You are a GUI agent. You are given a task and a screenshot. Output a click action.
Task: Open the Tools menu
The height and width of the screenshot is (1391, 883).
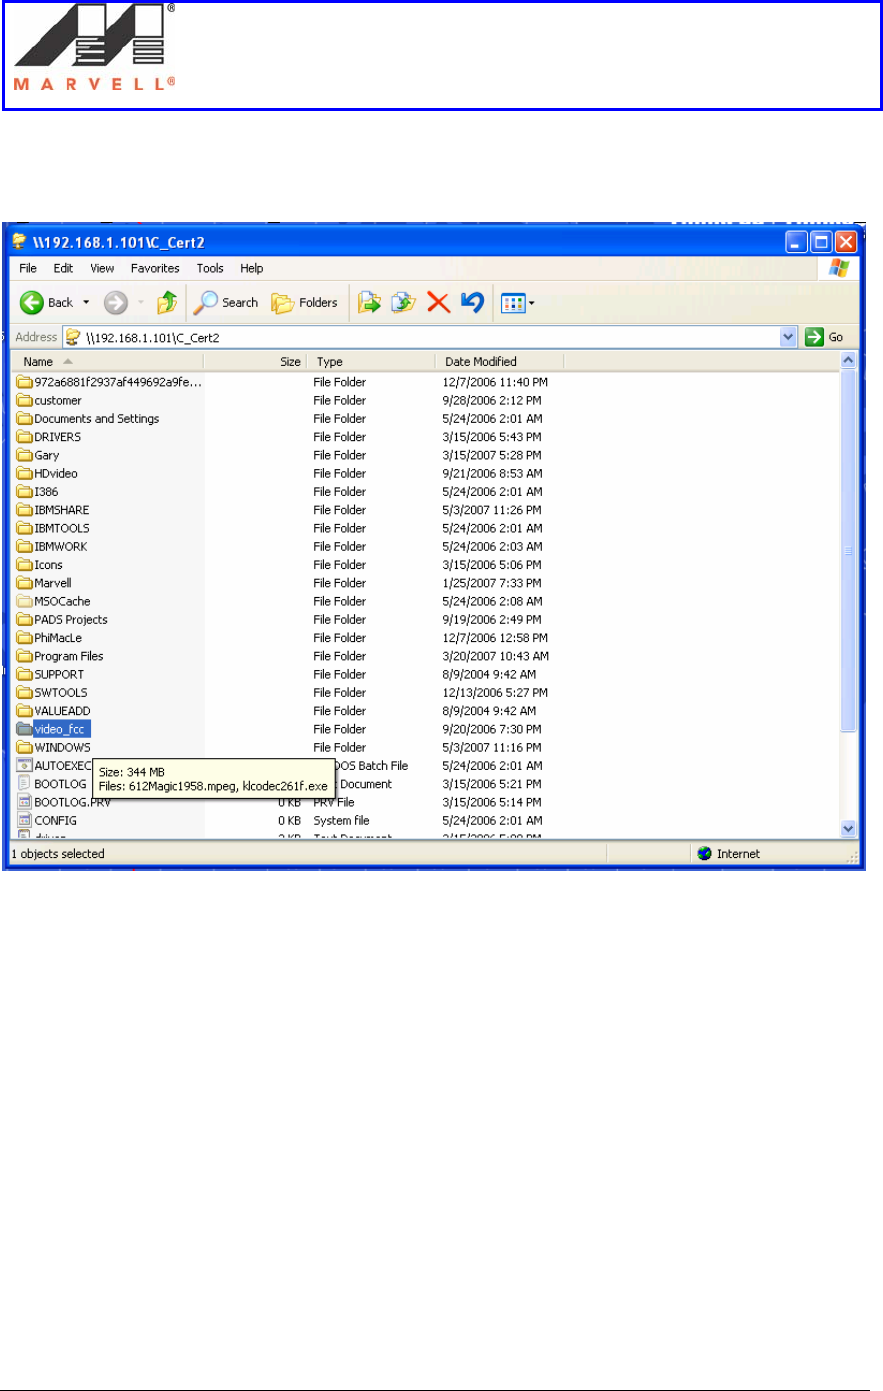tap(210, 268)
